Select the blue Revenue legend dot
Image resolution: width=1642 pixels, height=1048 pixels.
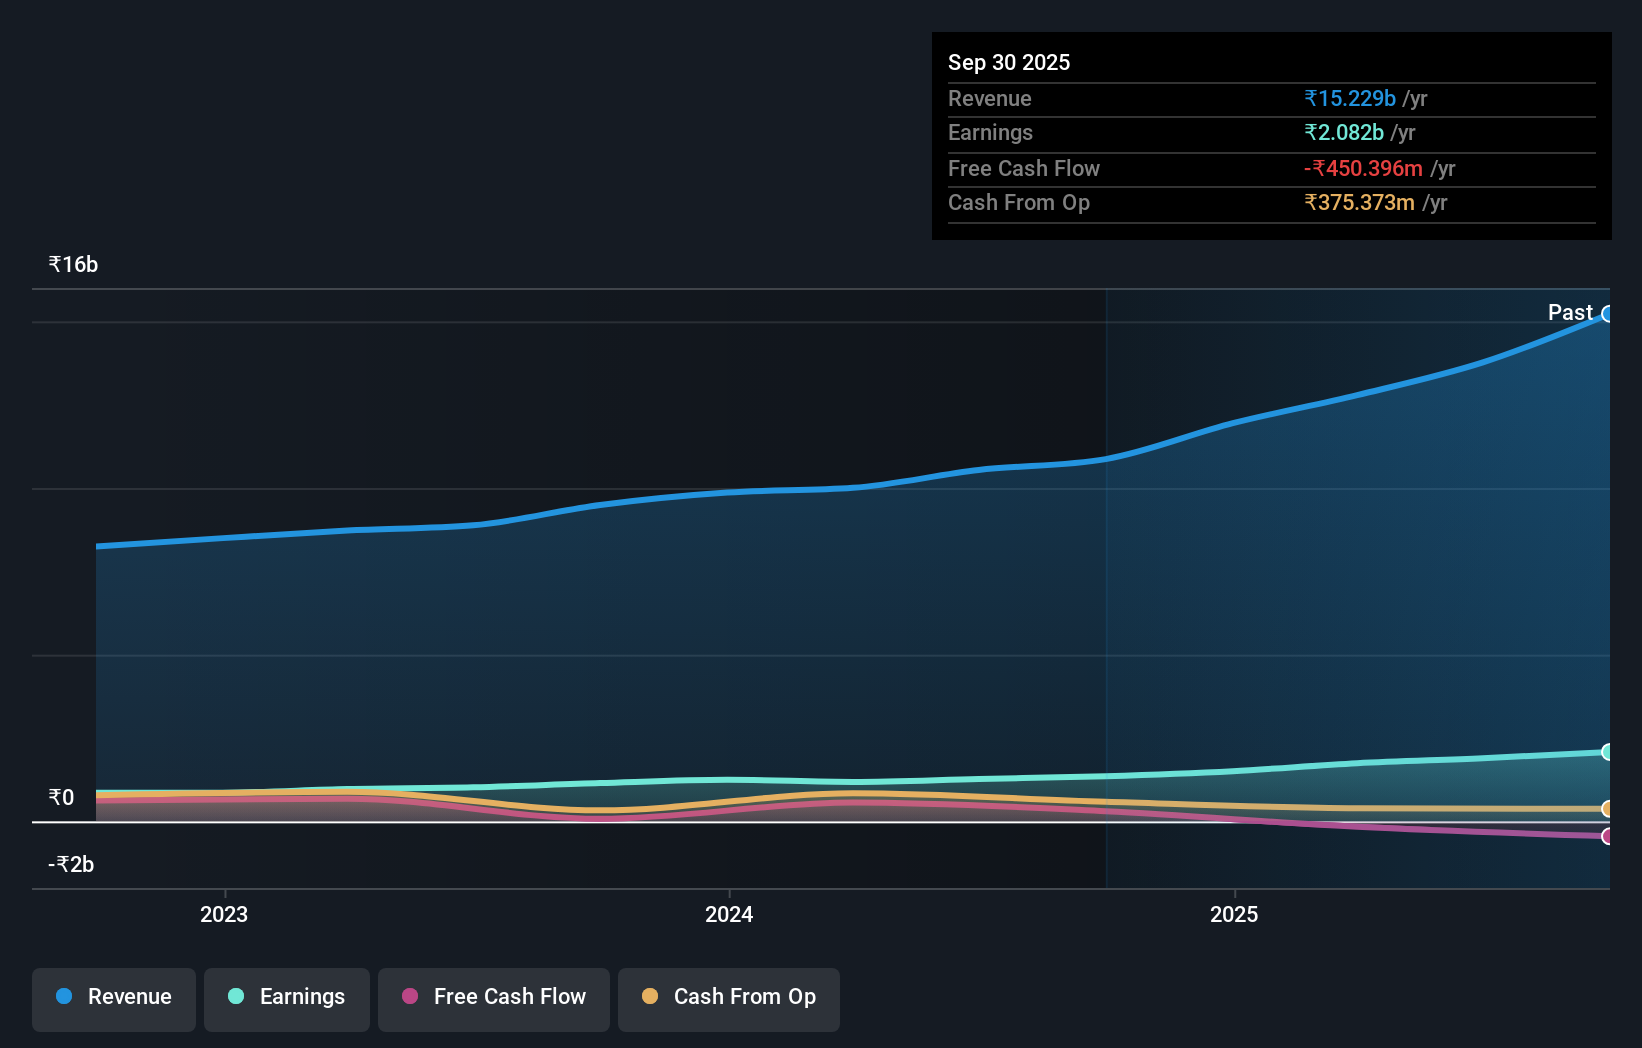click(66, 996)
